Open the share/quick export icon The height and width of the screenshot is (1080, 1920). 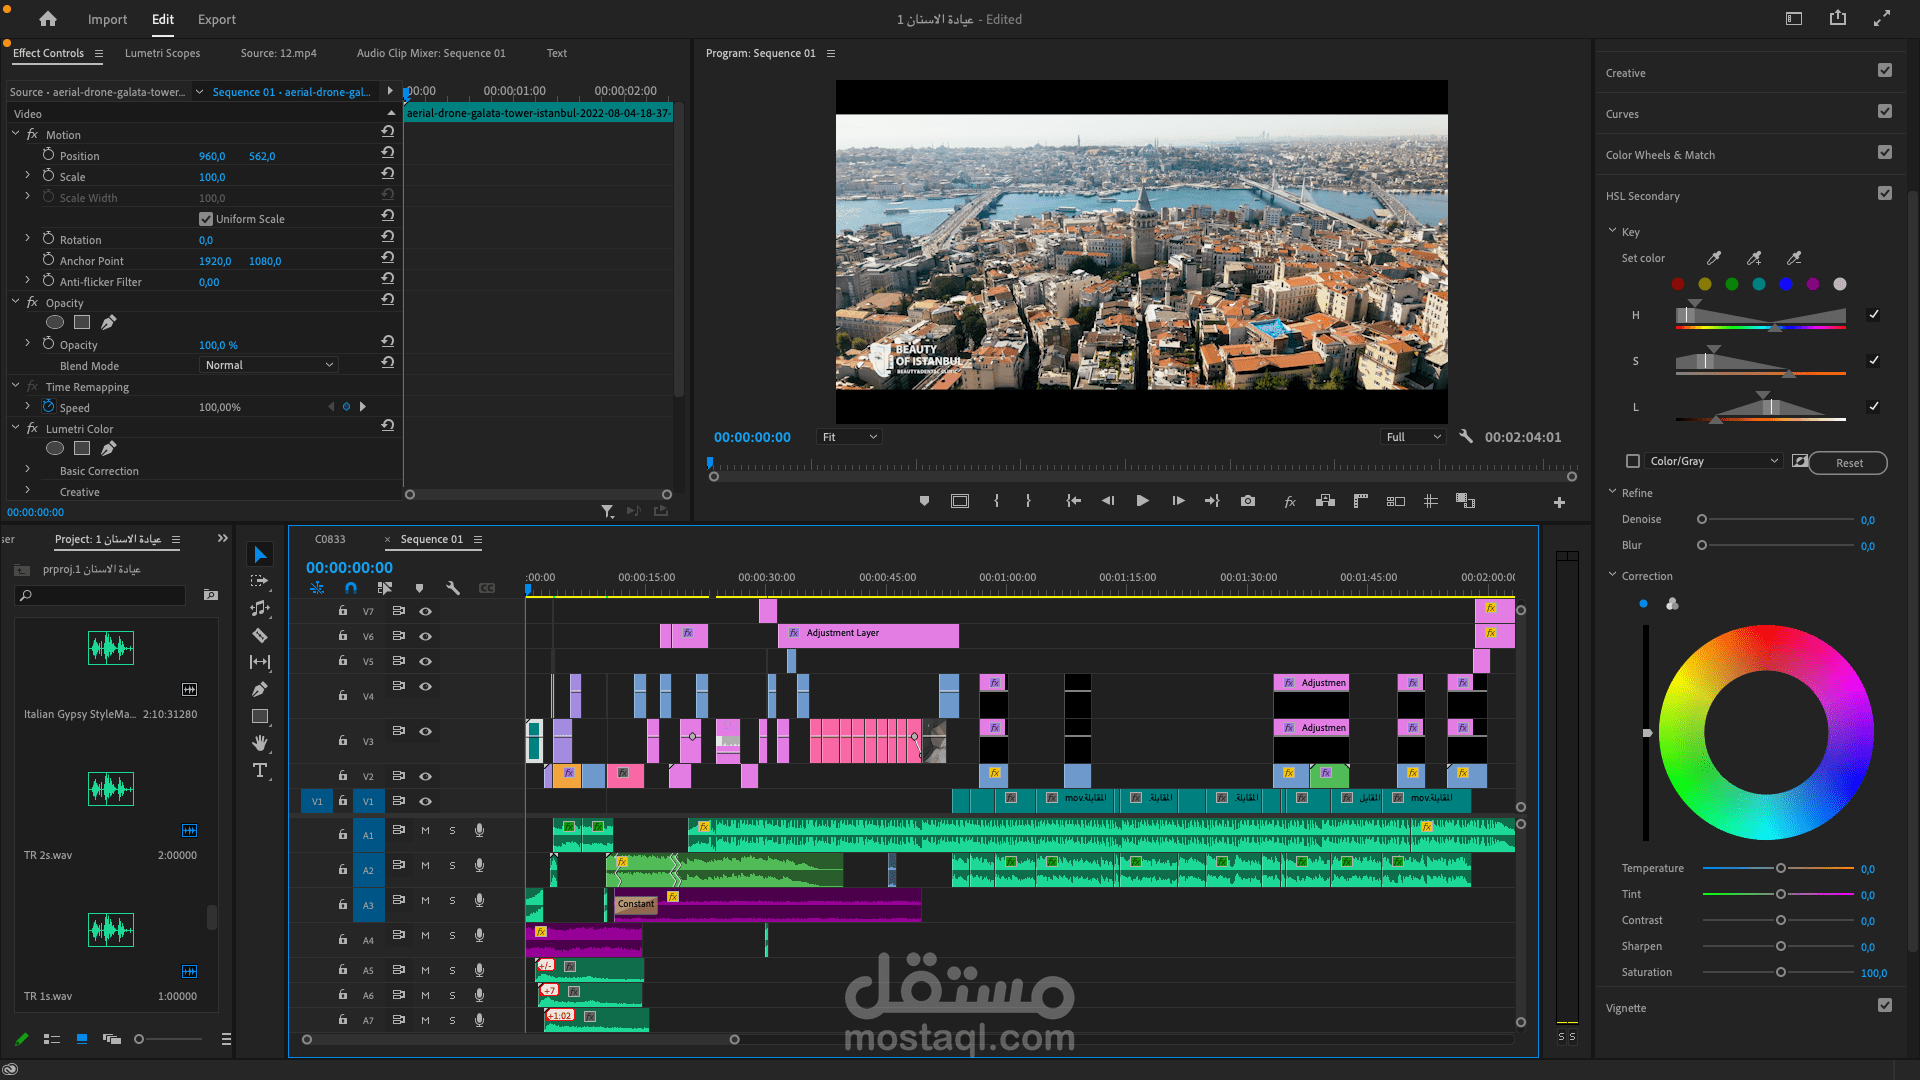tap(1838, 18)
